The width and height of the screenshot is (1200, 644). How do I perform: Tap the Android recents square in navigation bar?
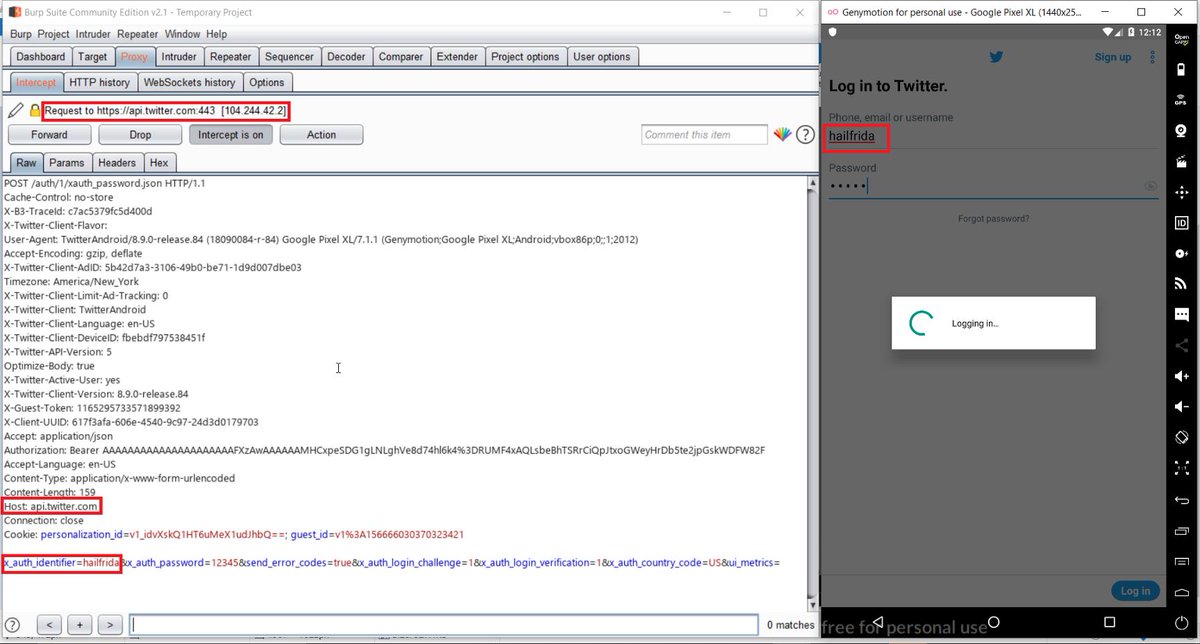pyautogui.click(x=1109, y=624)
